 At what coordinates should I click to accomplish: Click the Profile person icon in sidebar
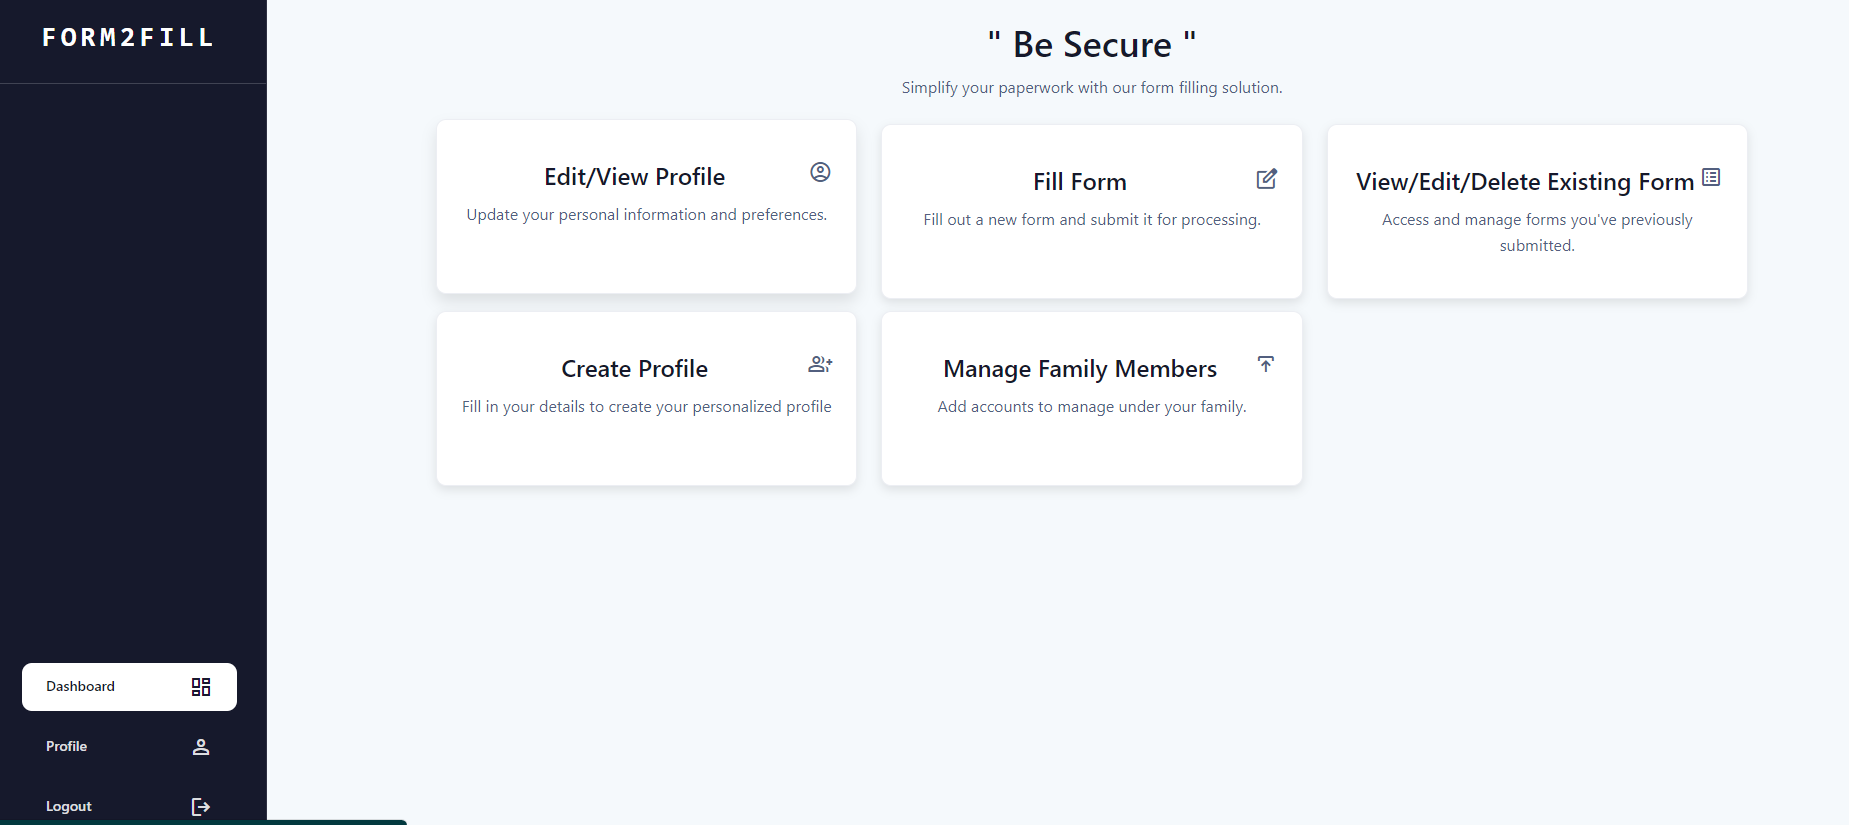(x=201, y=747)
